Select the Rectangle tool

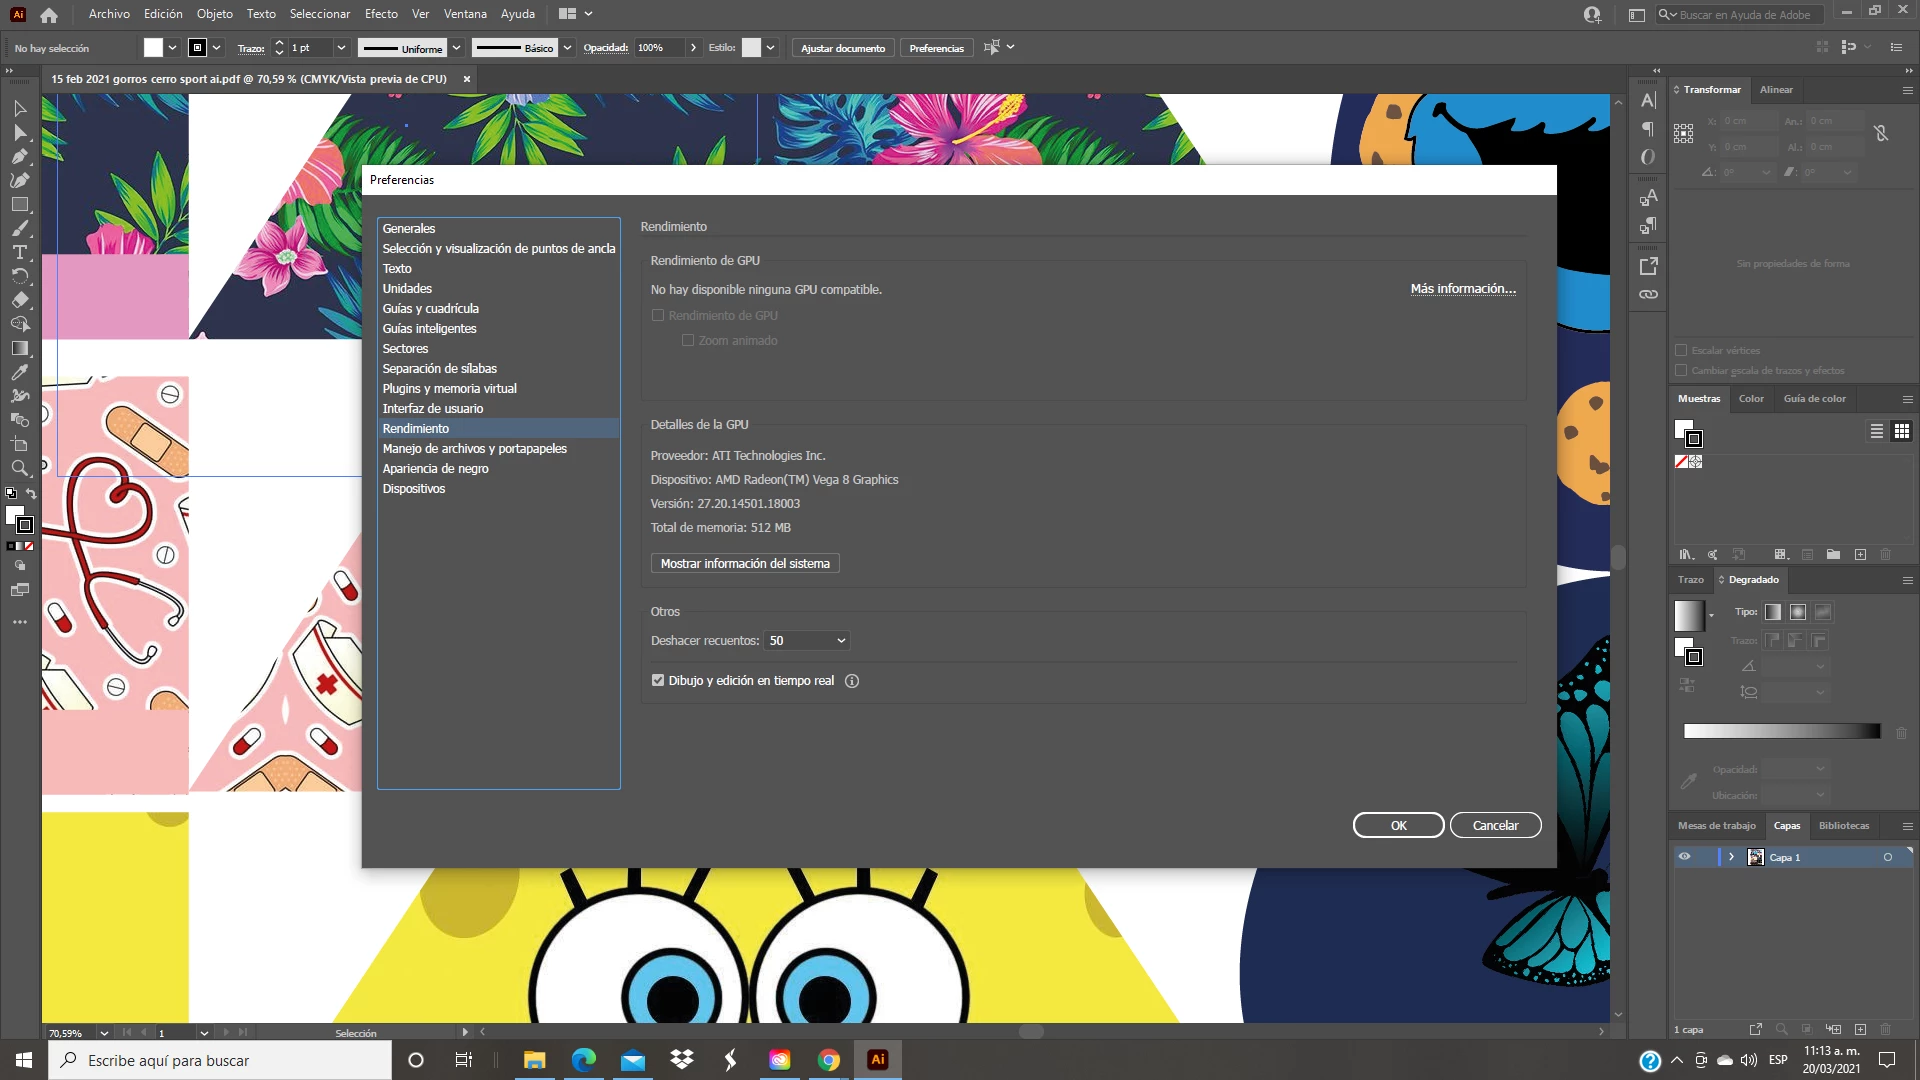[19, 204]
